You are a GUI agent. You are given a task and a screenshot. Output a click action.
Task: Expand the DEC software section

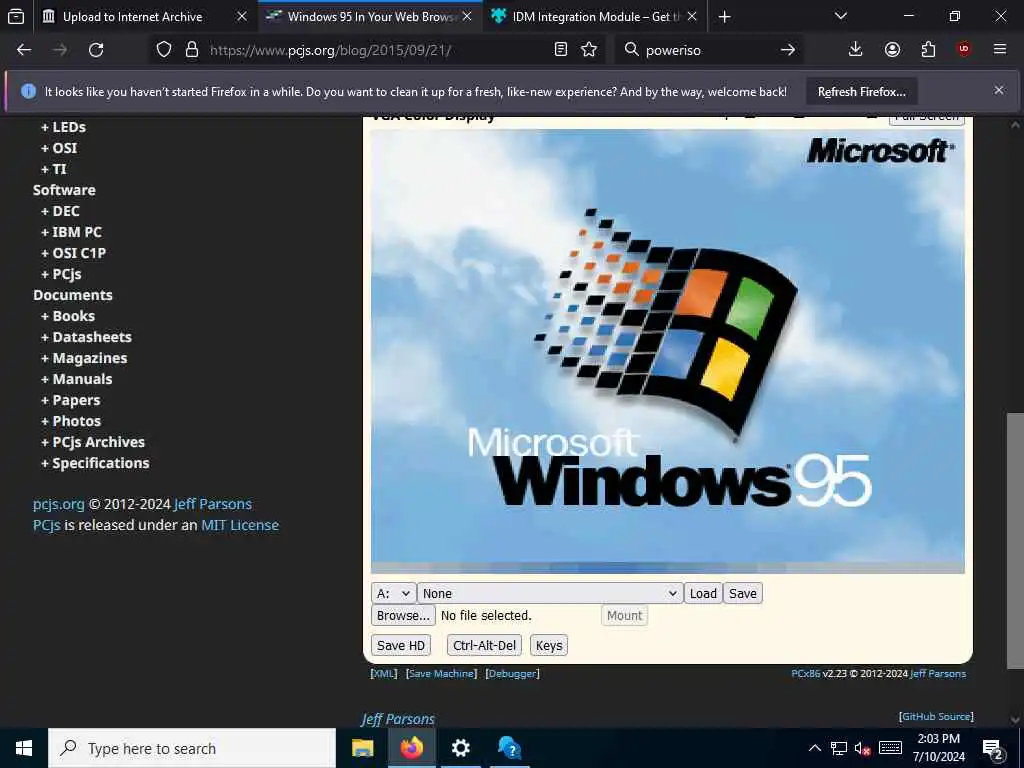pyautogui.click(x=60, y=211)
